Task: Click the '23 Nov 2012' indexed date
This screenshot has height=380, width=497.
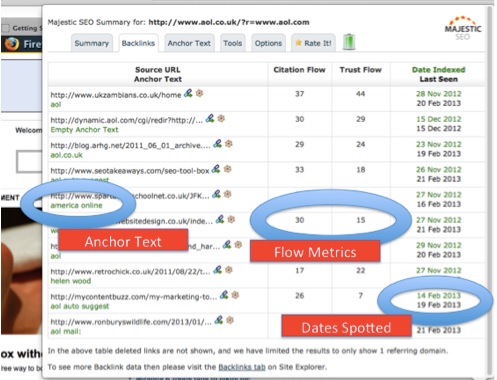Action: (438, 144)
